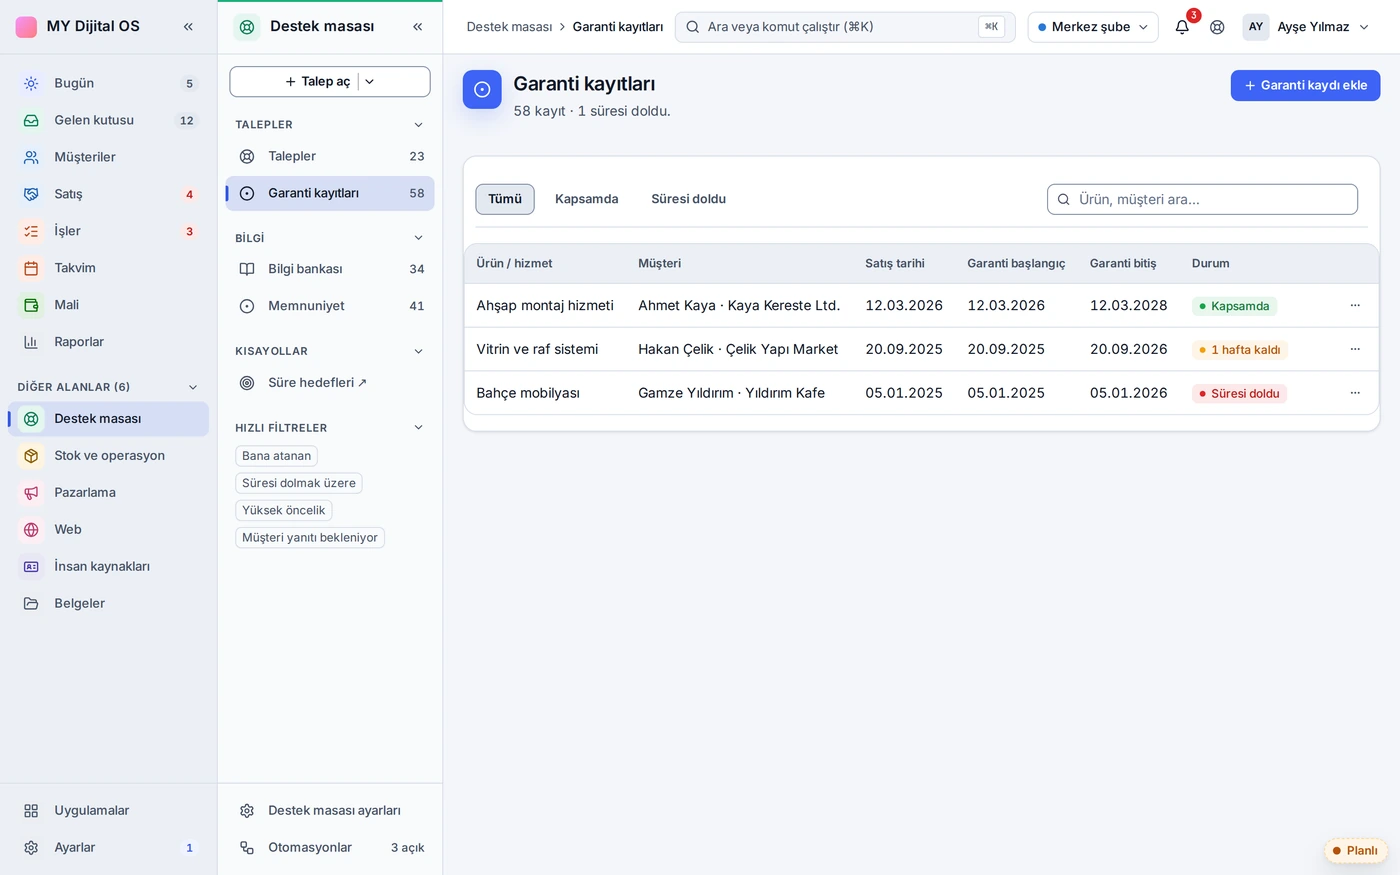Open Belgeler documents area
This screenshot has height=875, width=1400.
coord(108,604)
